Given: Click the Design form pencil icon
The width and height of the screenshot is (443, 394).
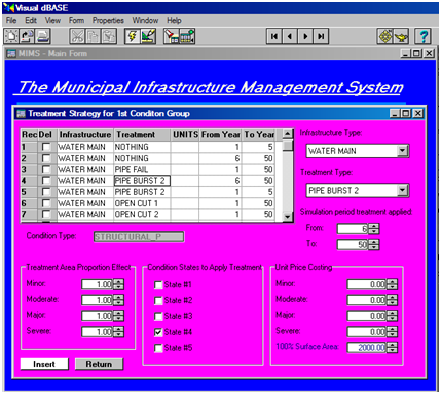Looking at the screenshot, I should click(148, 36).
